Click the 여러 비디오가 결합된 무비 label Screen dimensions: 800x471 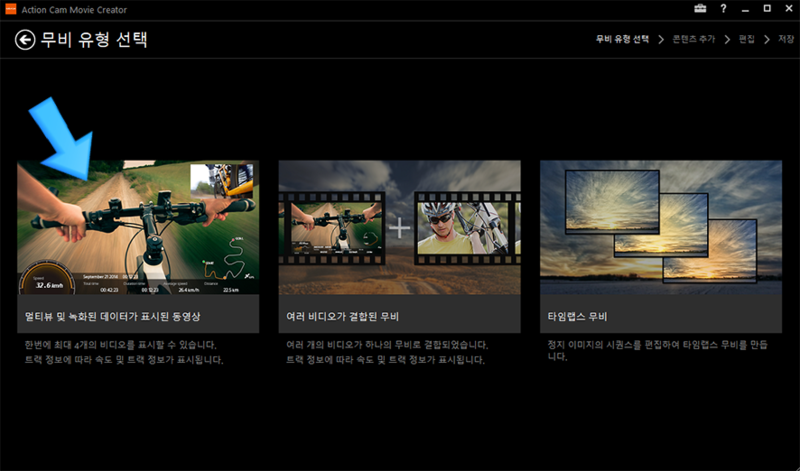343,316
